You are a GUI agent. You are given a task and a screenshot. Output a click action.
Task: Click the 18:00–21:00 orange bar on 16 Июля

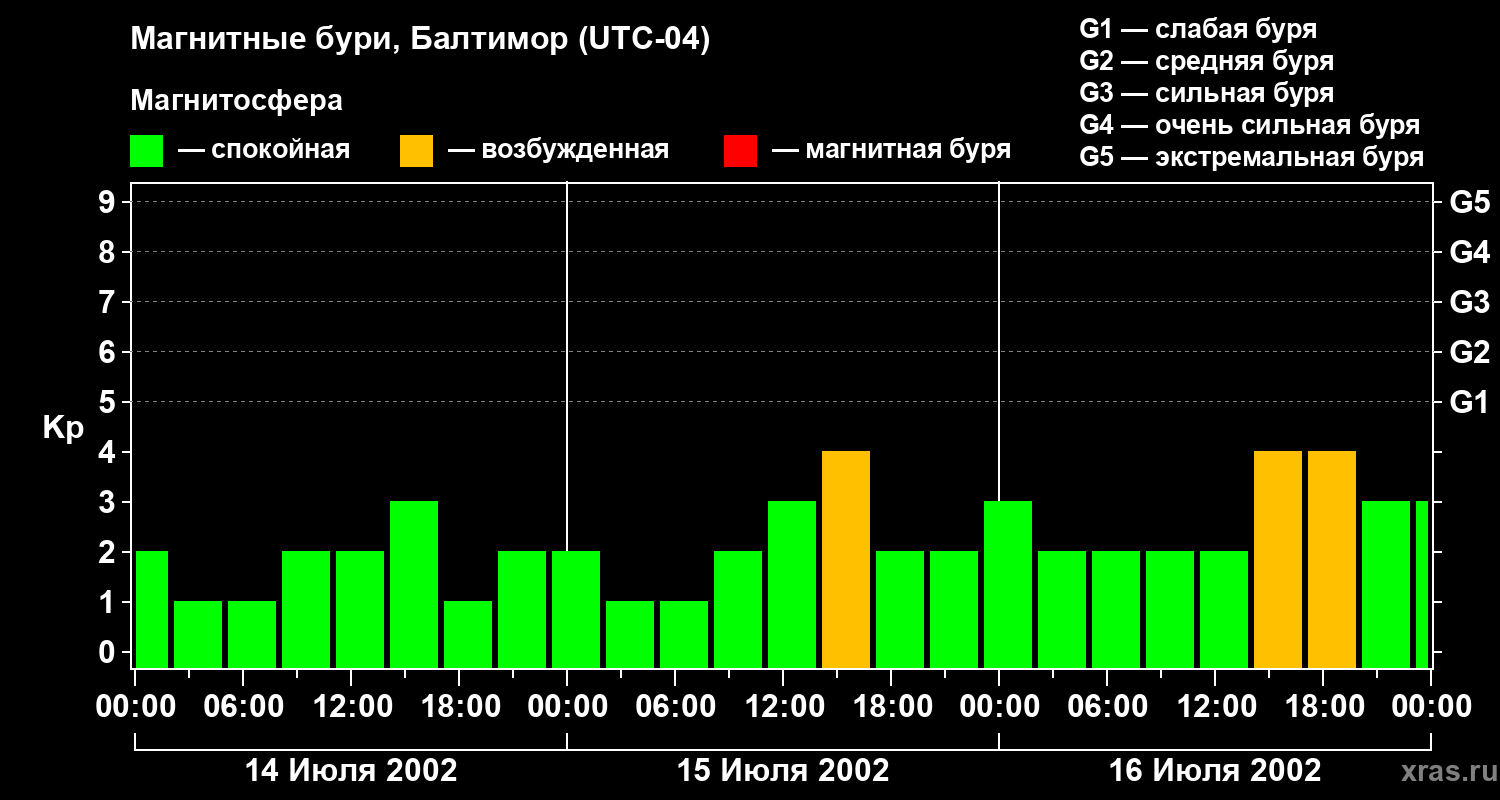(x=1332, y=560)
